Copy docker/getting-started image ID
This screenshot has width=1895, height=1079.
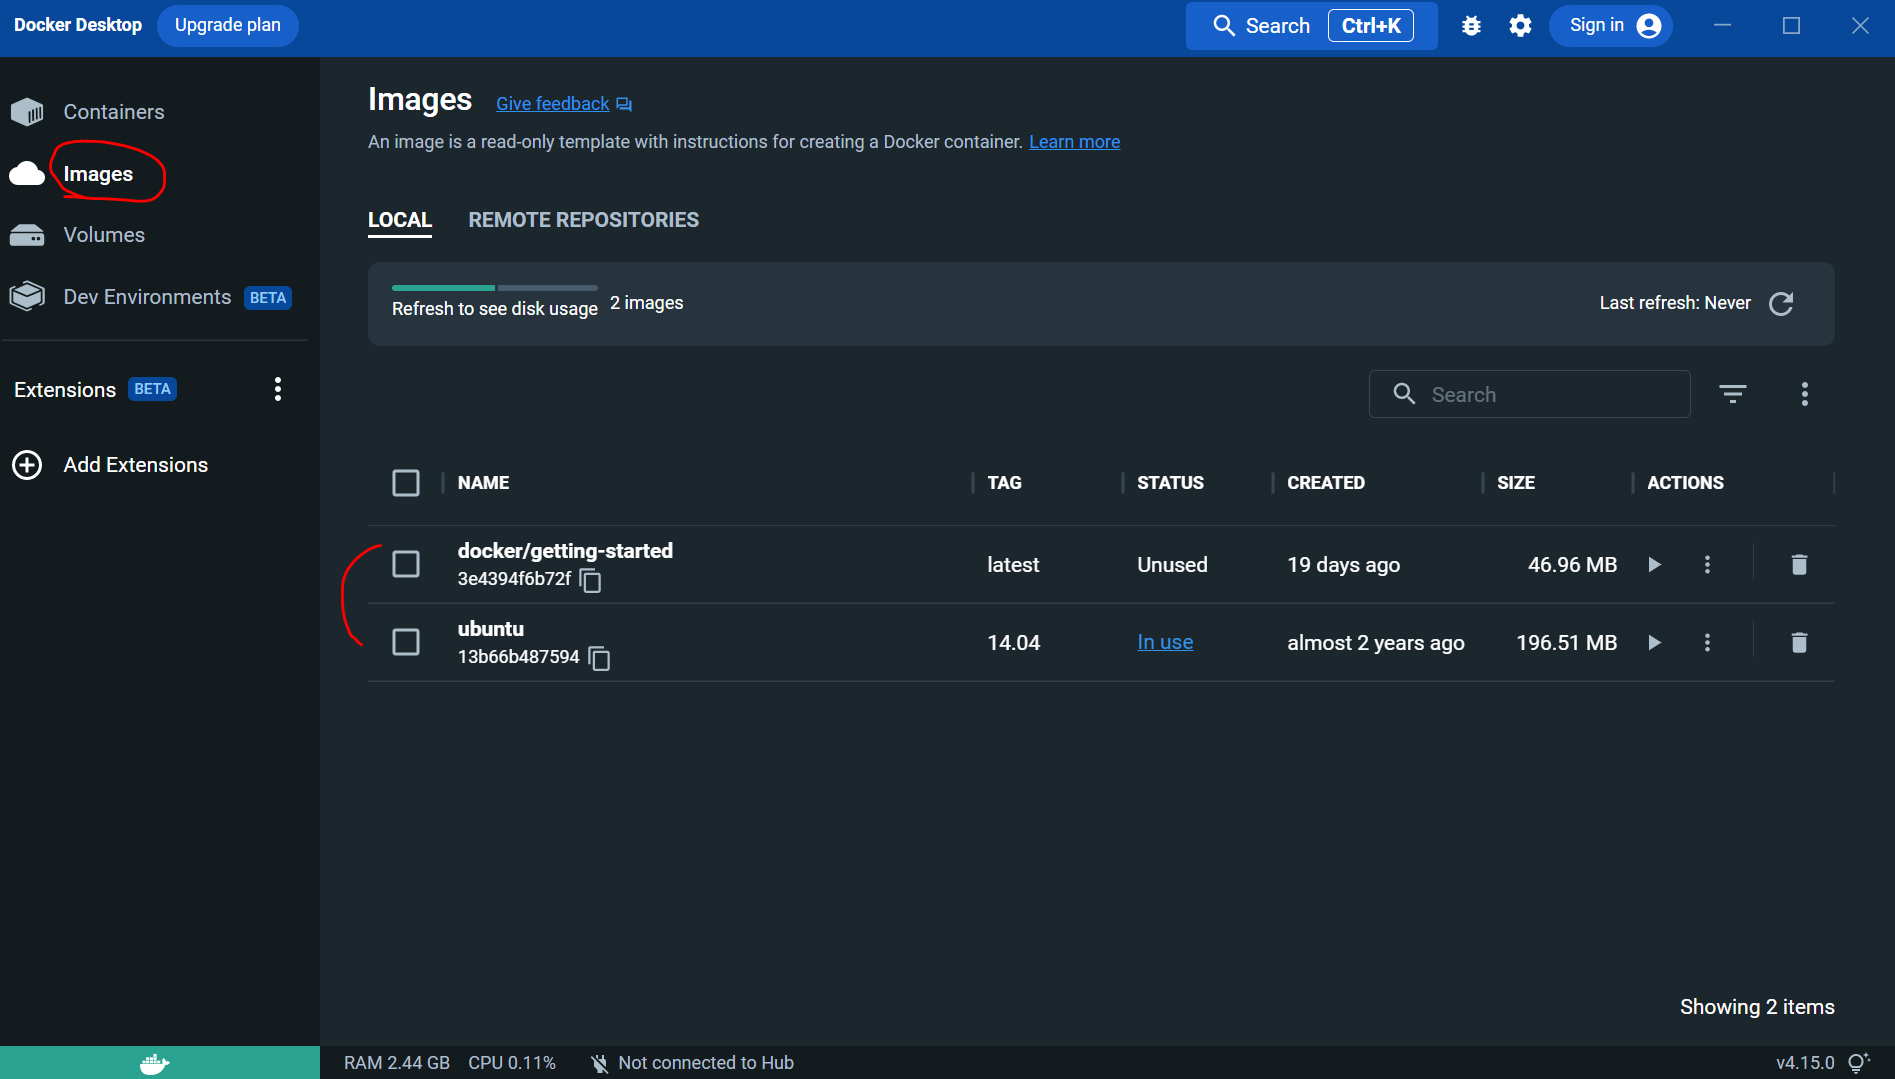pos(591,580)
